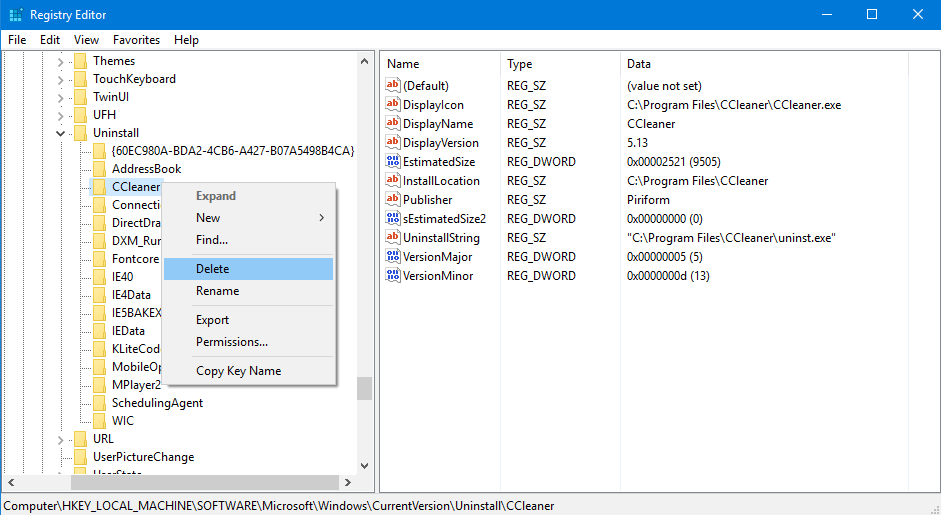Click the registry path in status bar
This screenshot has height=515, width=941.
pyautogui.click(x=279, y=506)
